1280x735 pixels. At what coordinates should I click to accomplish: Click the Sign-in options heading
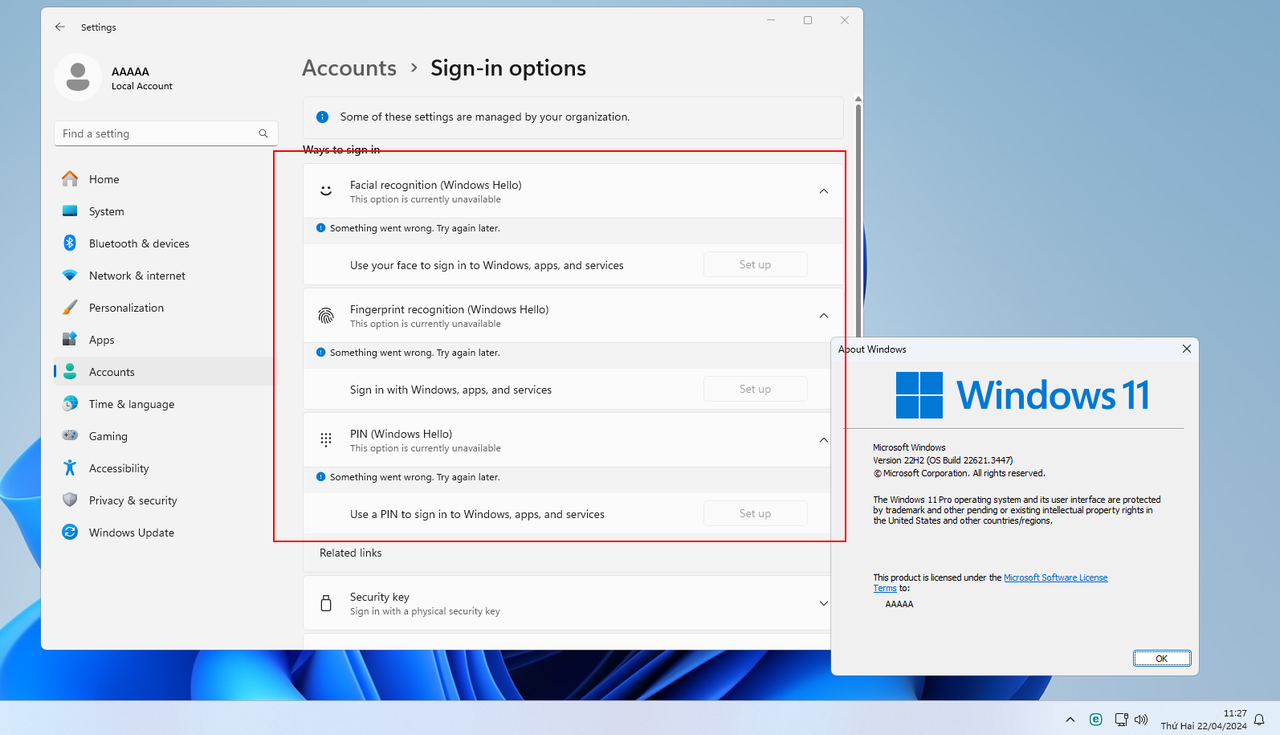pyautogui.click(x=508, y=68)
